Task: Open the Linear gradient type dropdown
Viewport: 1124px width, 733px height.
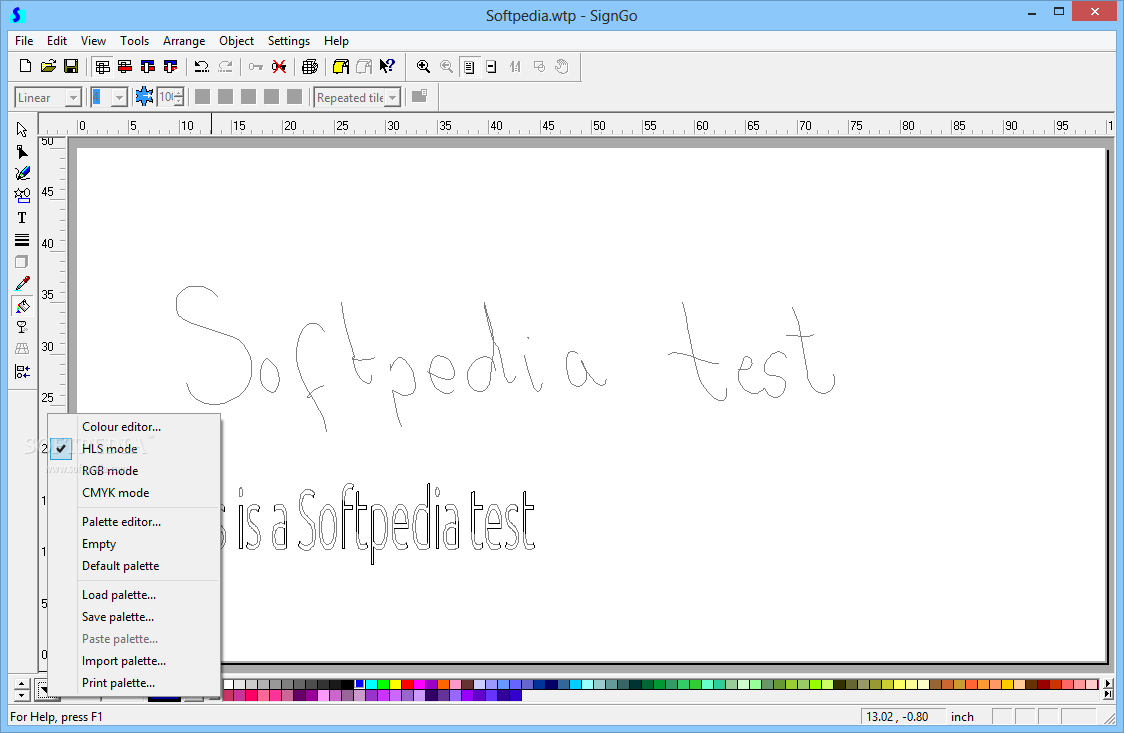Action: pyautogui.click(x=73, y=97)
